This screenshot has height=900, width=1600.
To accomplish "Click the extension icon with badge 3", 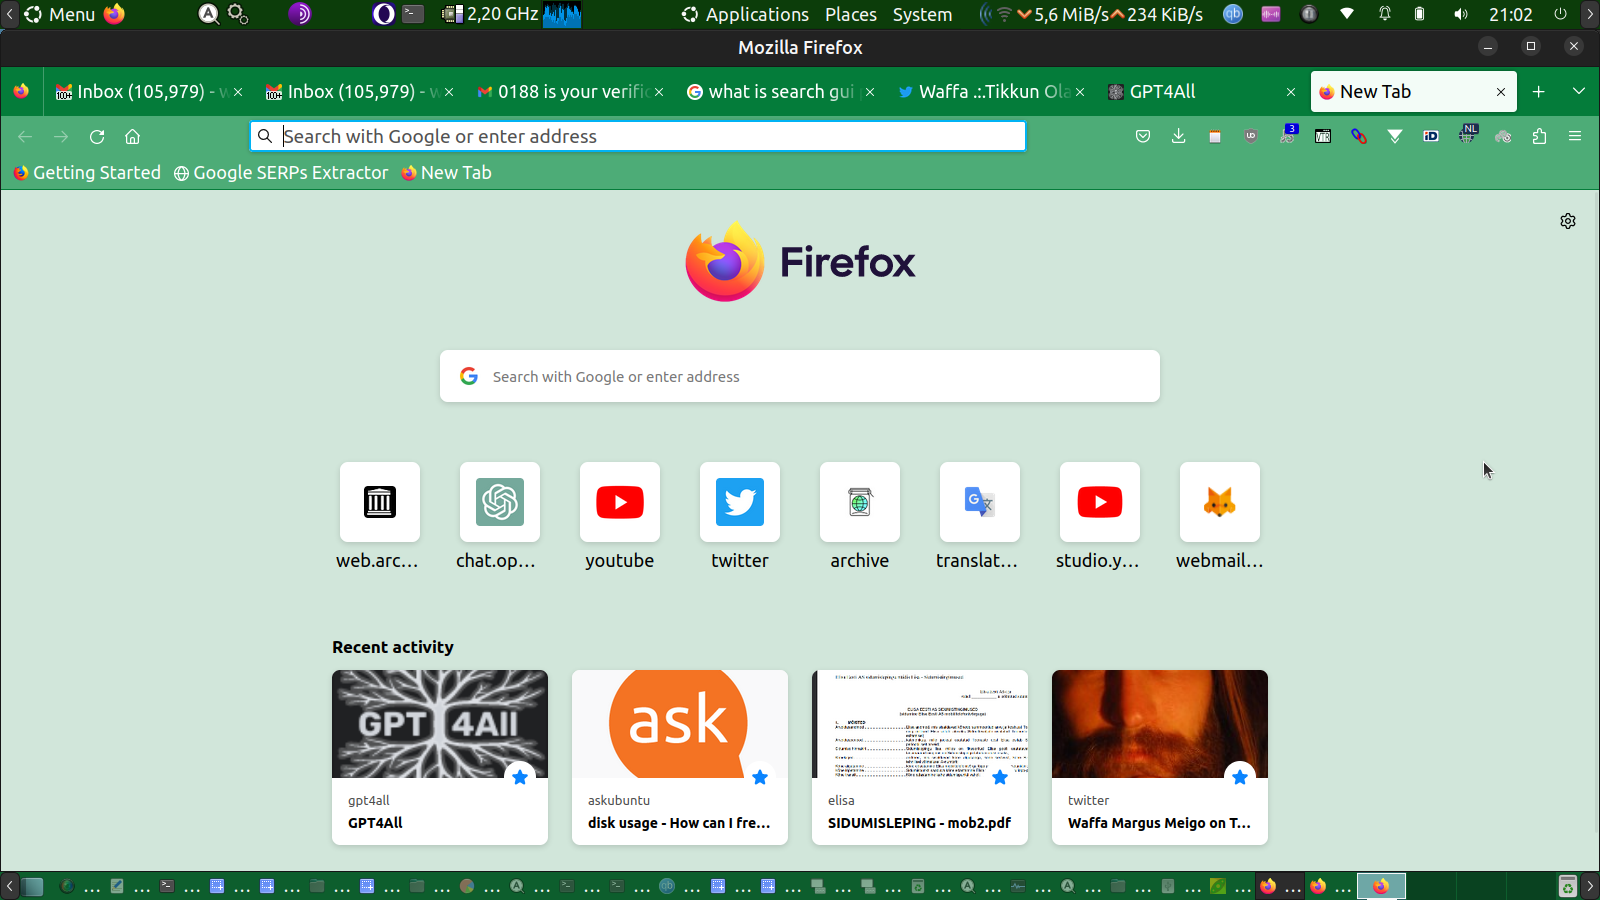I will pyautogui.click(x=1288, y=134).
